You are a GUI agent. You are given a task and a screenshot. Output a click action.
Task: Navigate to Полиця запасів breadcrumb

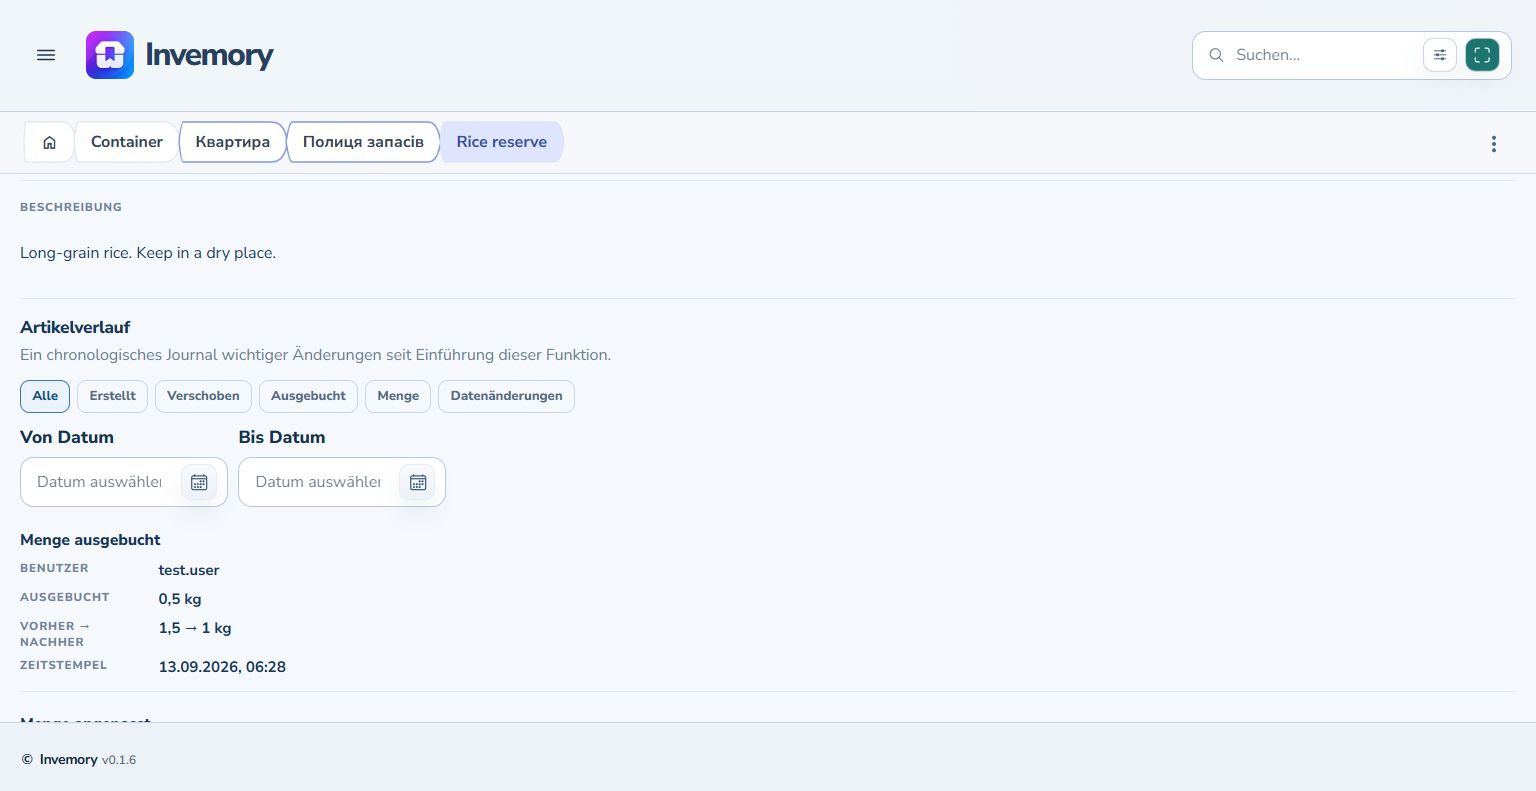tap(363, 142)
